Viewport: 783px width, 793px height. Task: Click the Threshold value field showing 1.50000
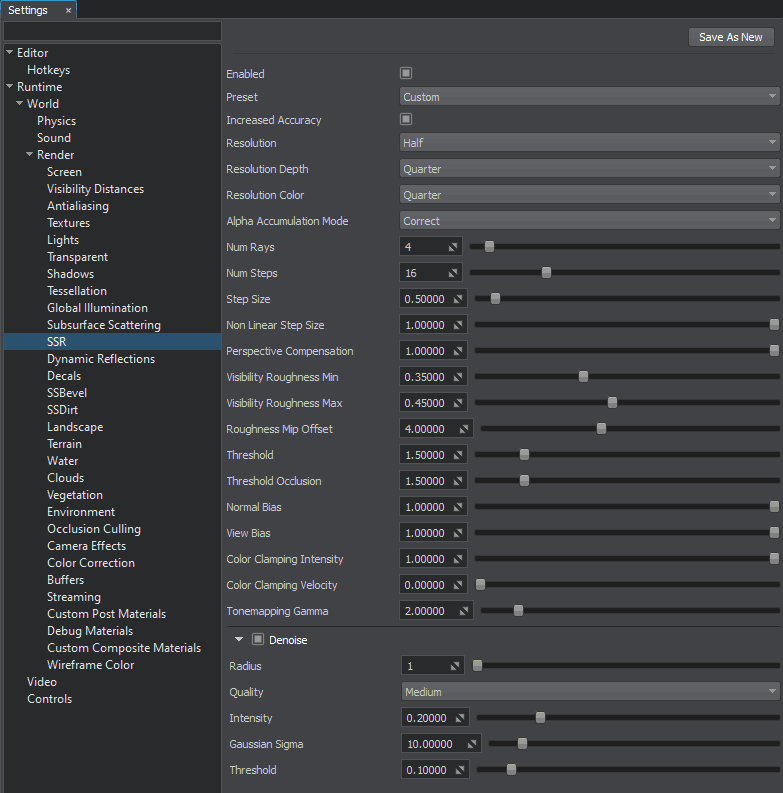point(433,455)
